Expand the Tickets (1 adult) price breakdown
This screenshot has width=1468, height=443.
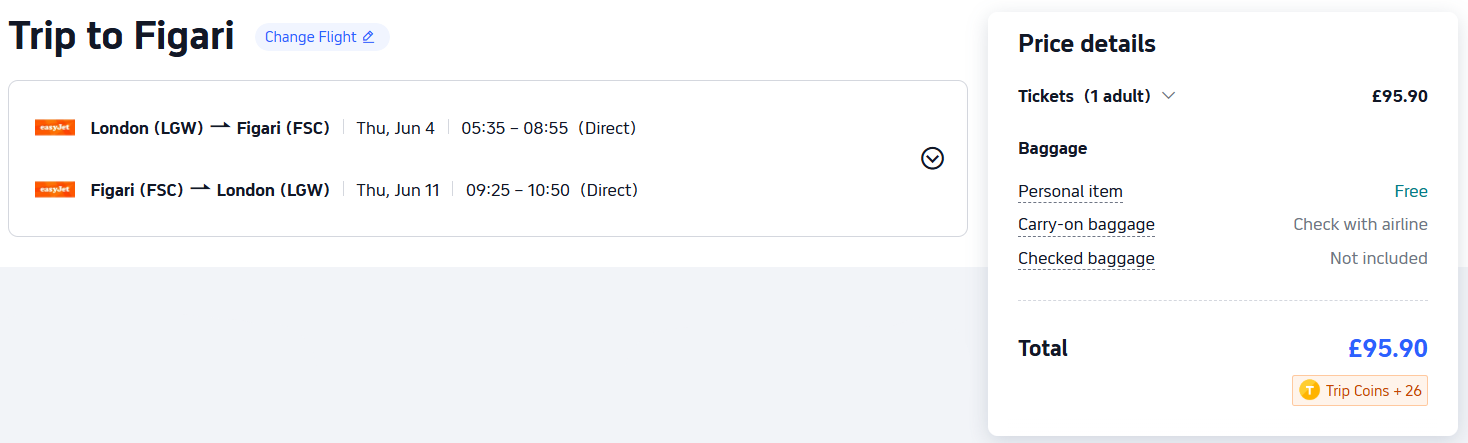(1168, 96)
